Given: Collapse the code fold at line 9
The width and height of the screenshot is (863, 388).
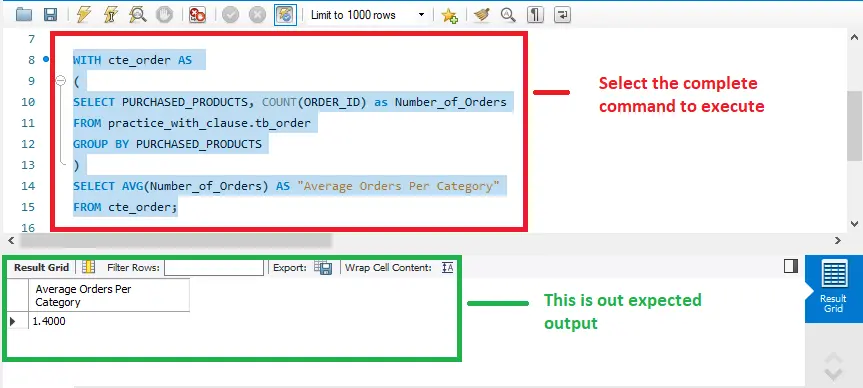Looking at the screenshot, I should pyautogui.click(x=61, y=81).
